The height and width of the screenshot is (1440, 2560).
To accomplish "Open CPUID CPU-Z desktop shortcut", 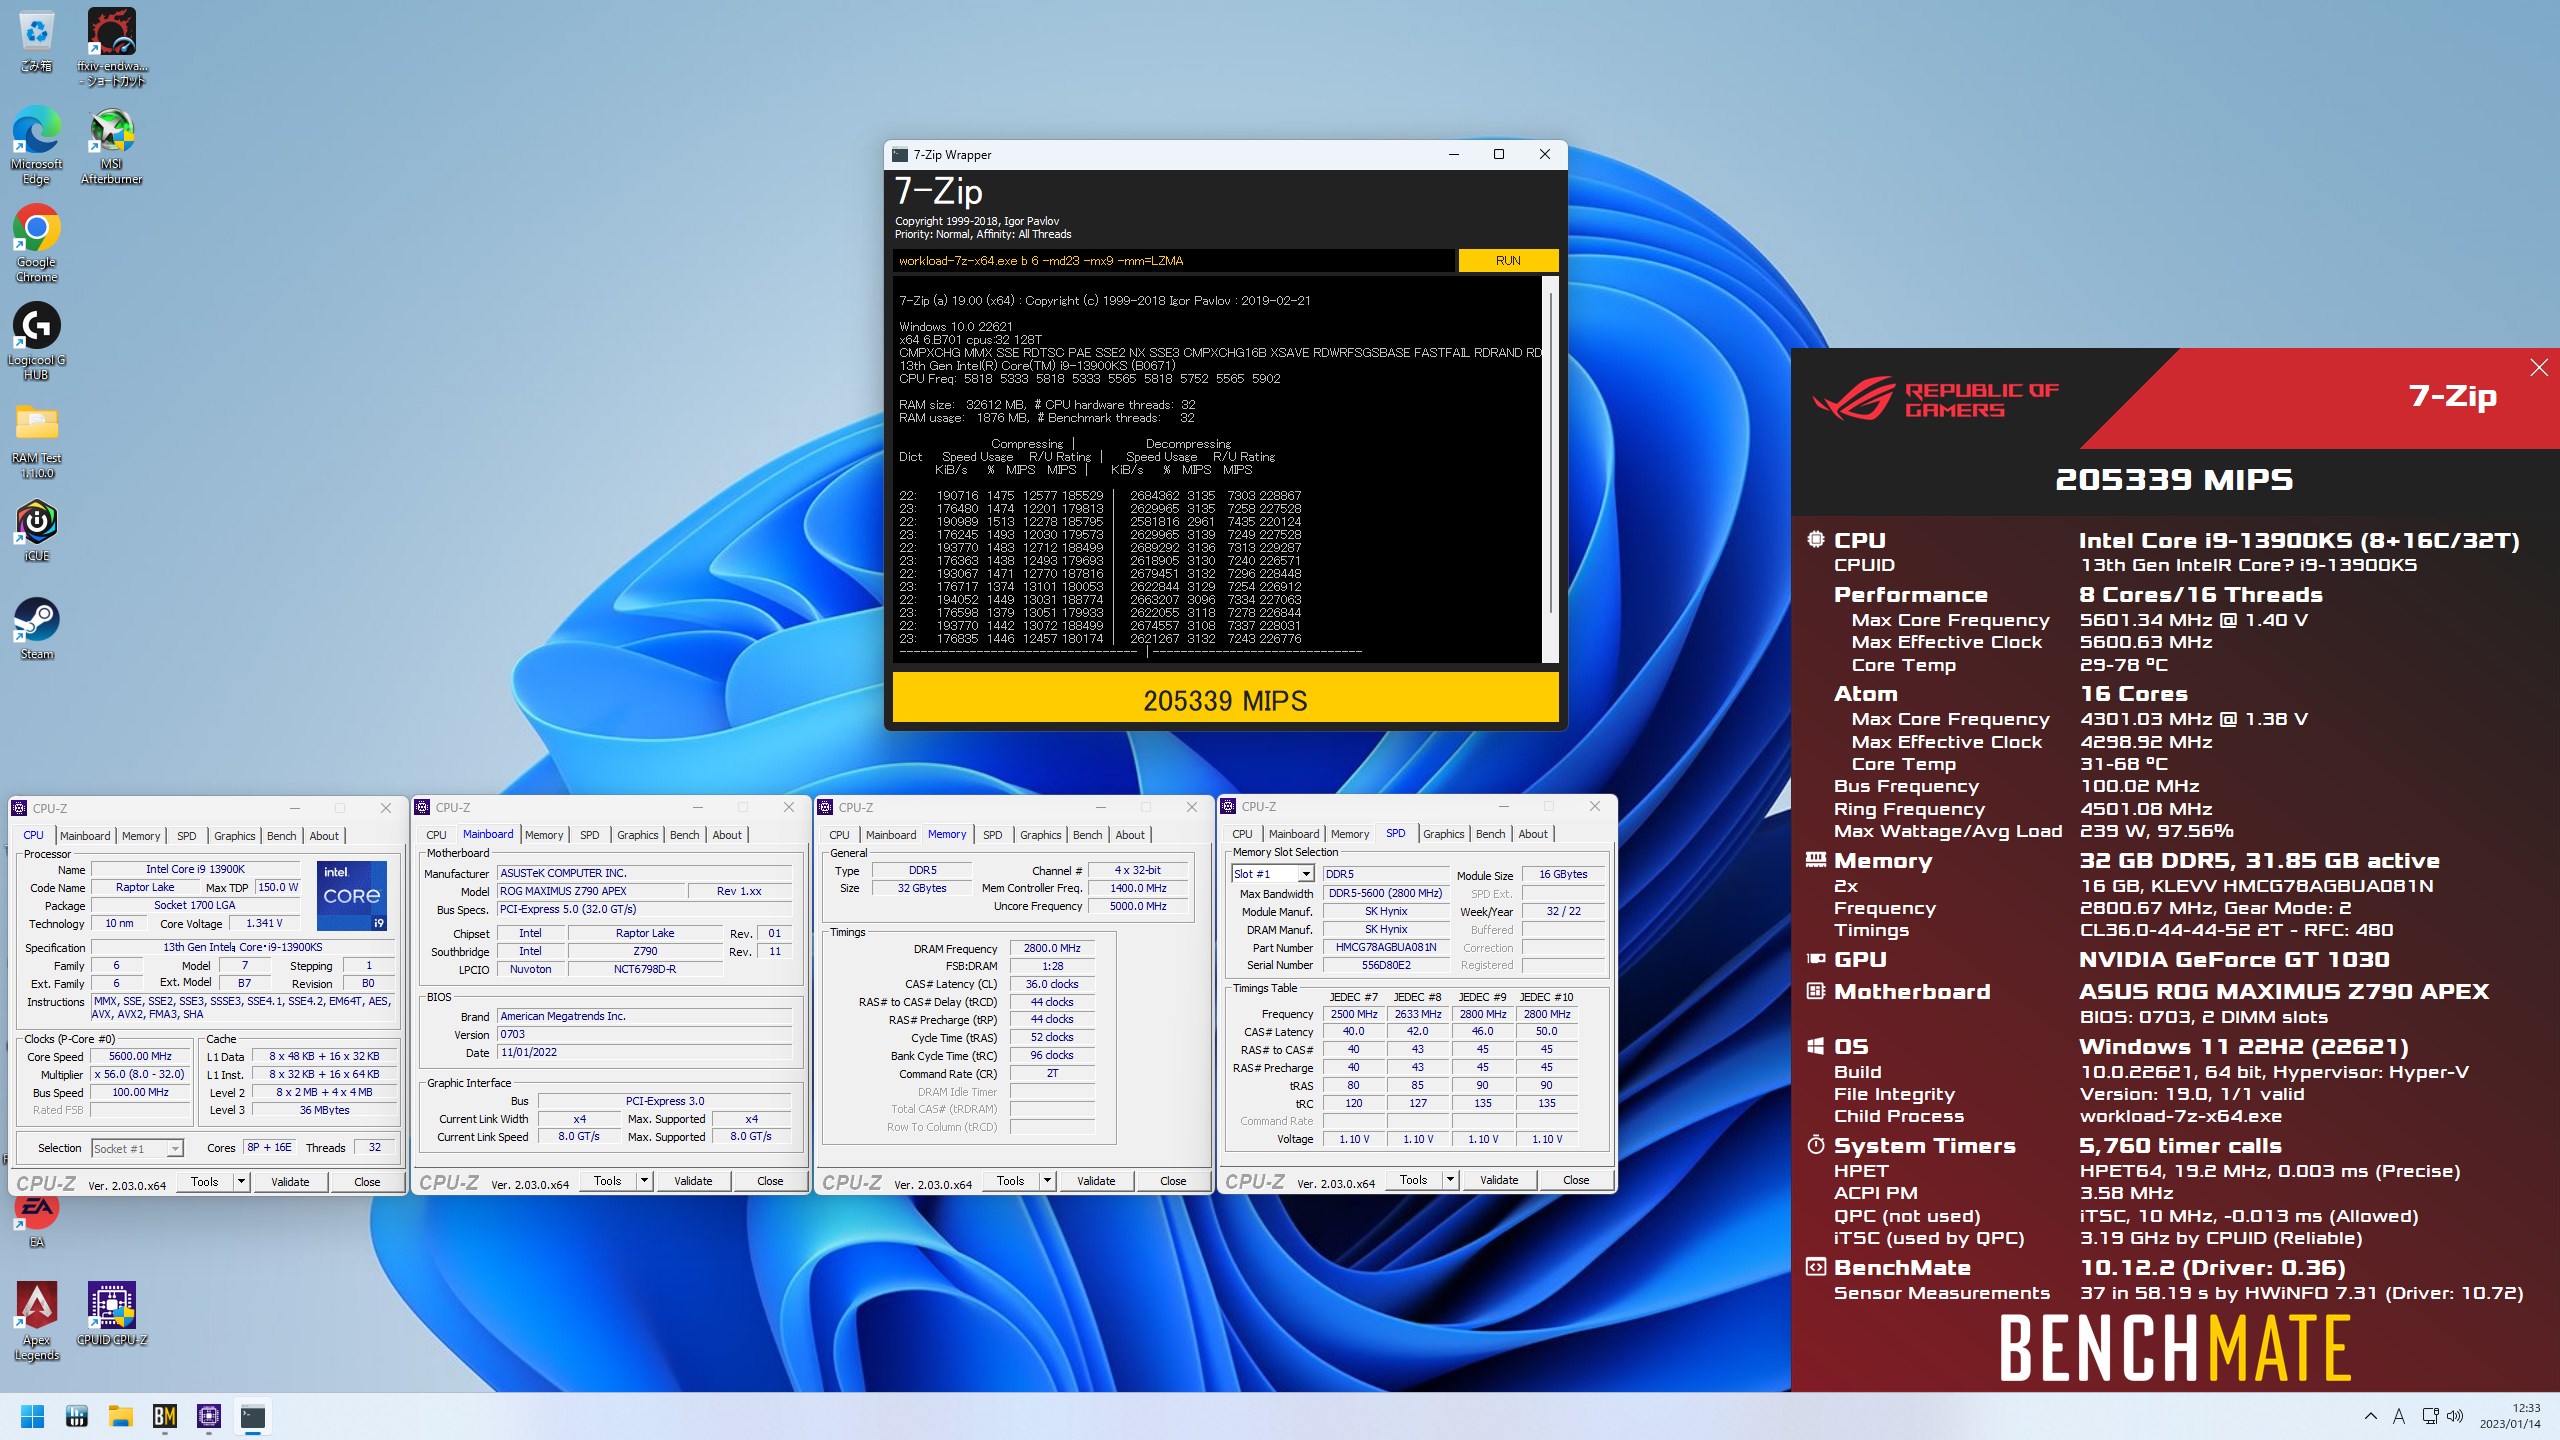I will 112,1314.
